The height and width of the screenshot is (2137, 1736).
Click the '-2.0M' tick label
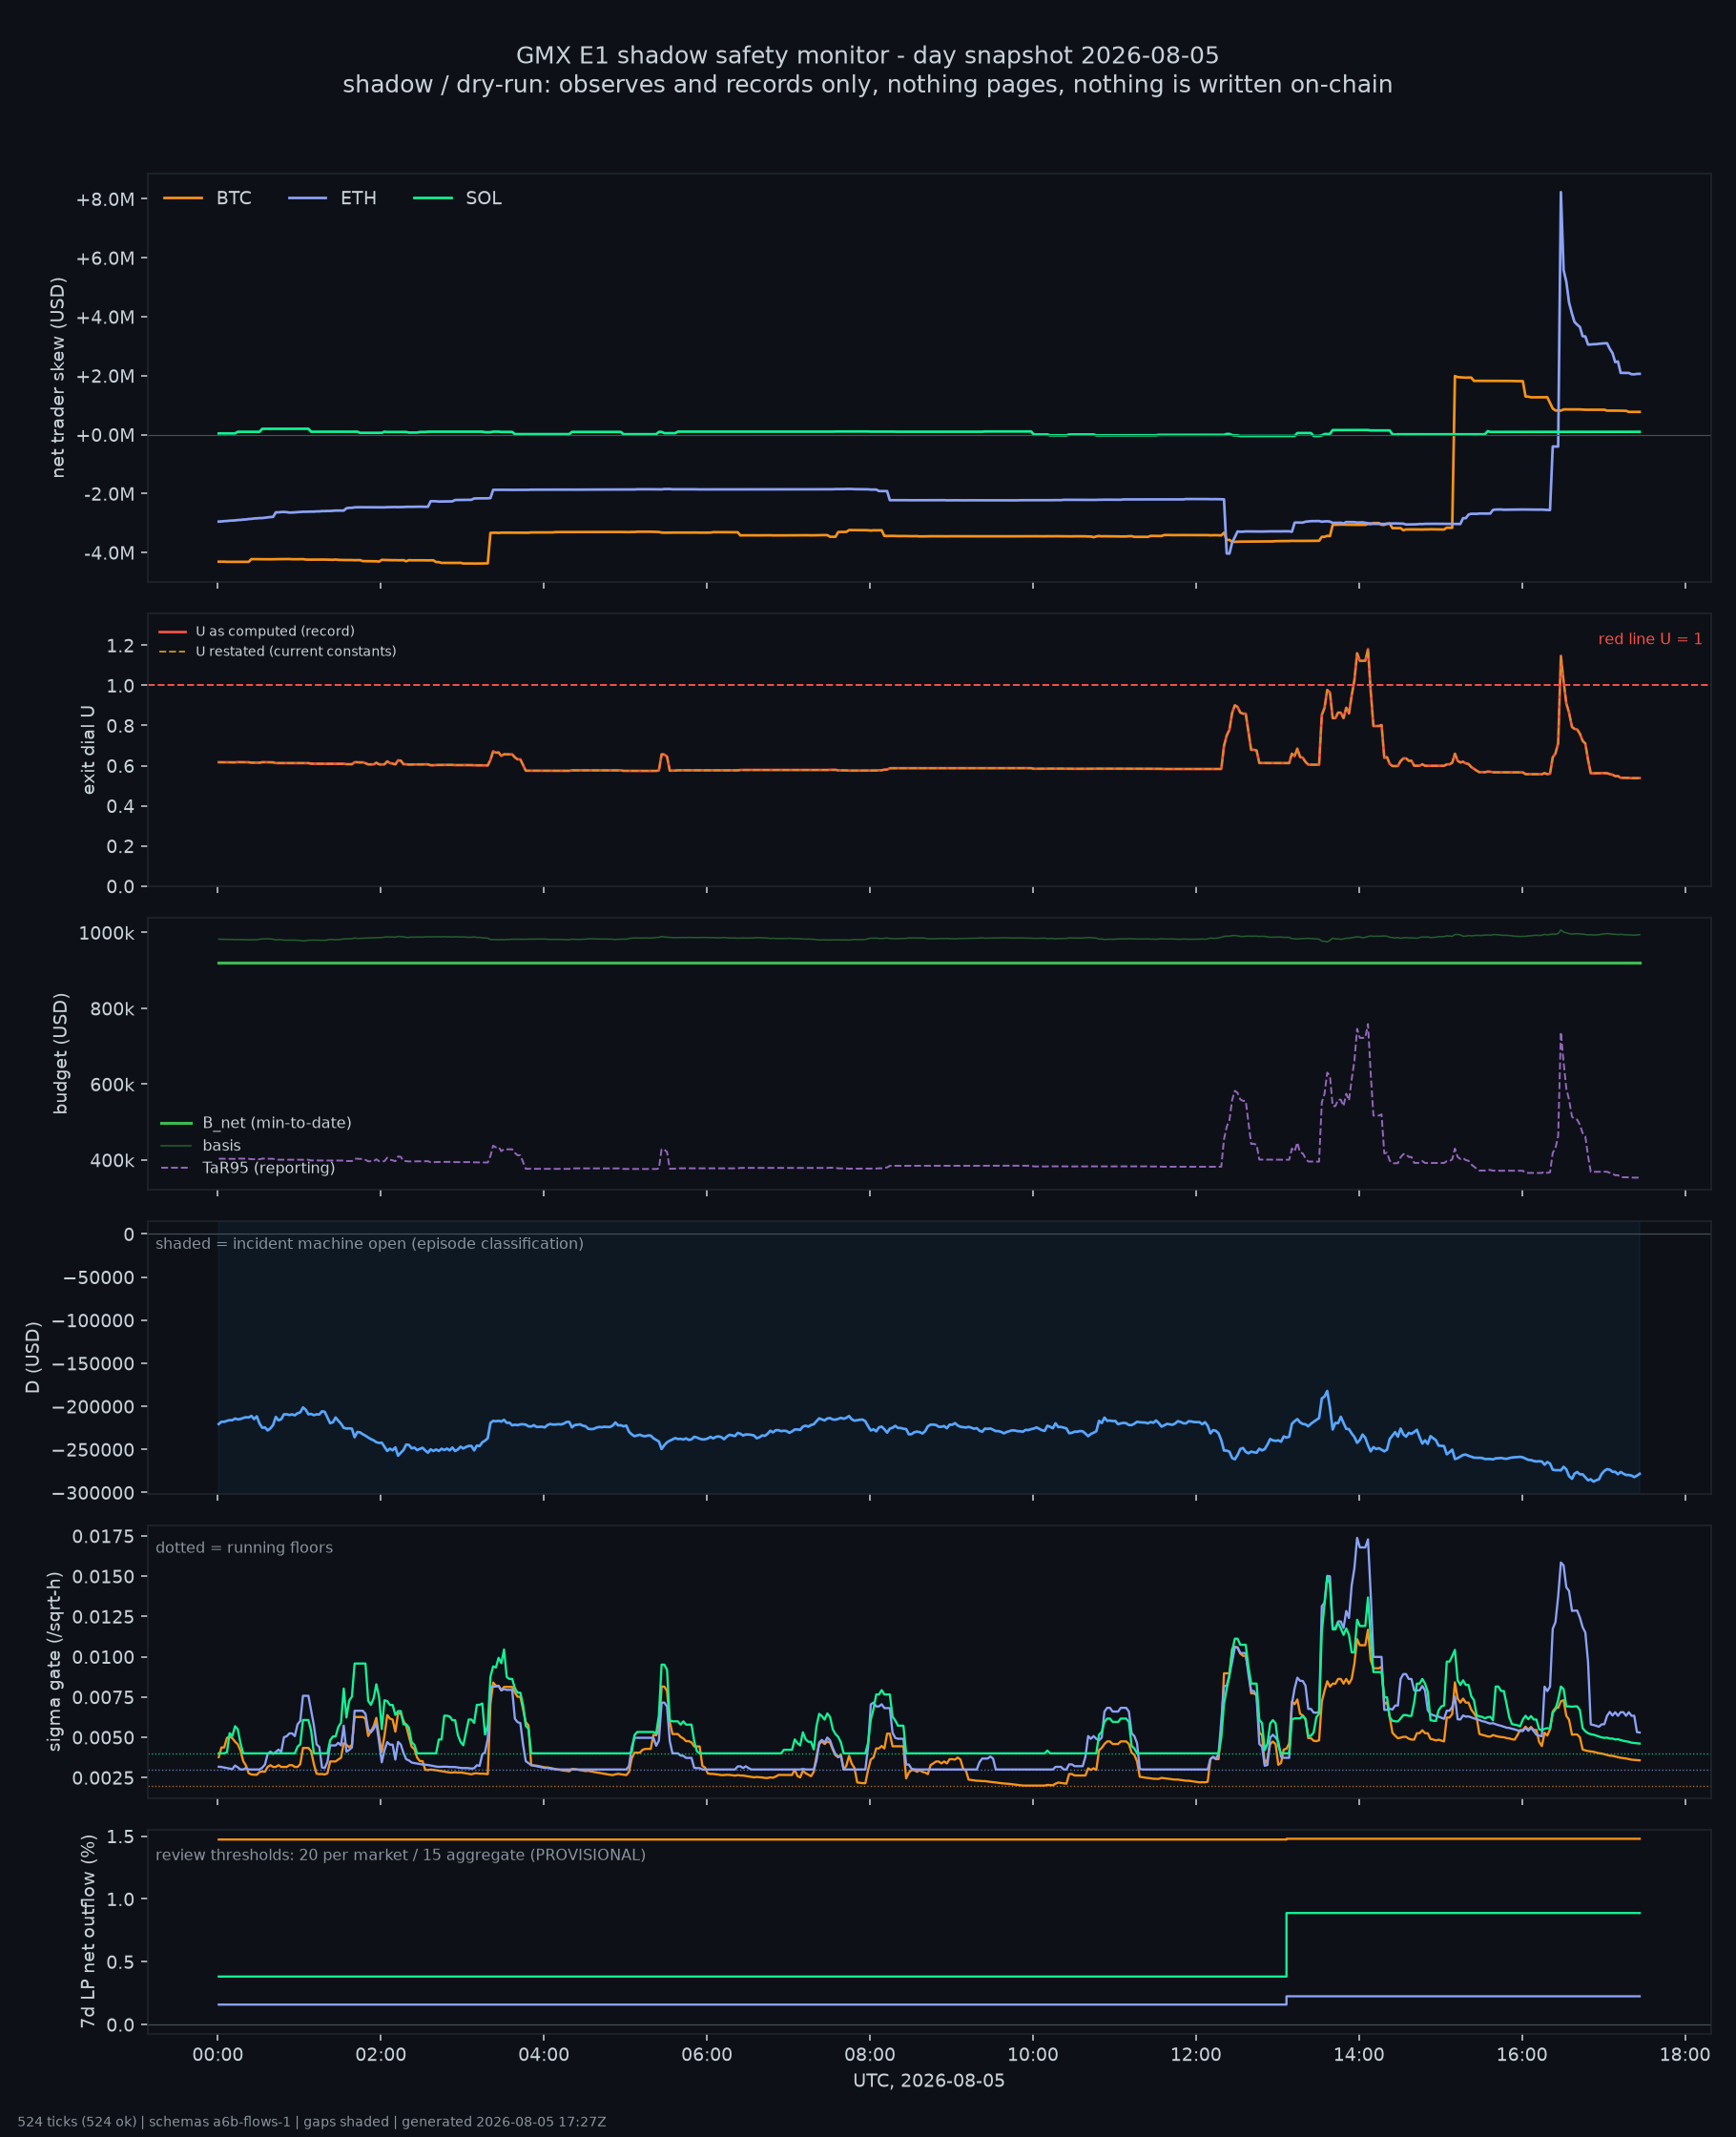point(108,495)
